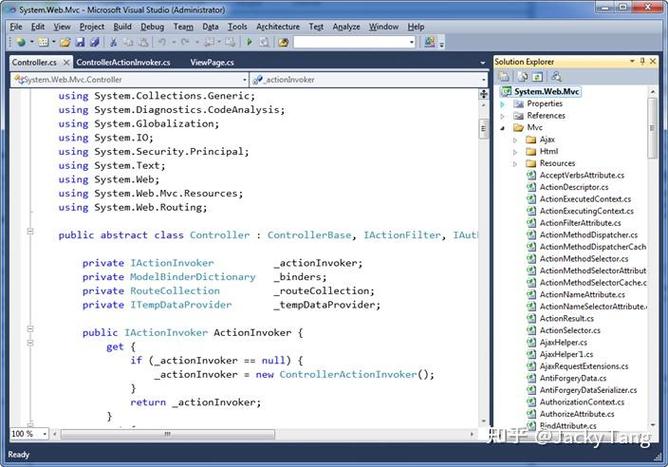Click the View Class Diagram icon in Solution Explorer
Screen dimensions: 668x467
pyautogui.click(x=556, y=77)
